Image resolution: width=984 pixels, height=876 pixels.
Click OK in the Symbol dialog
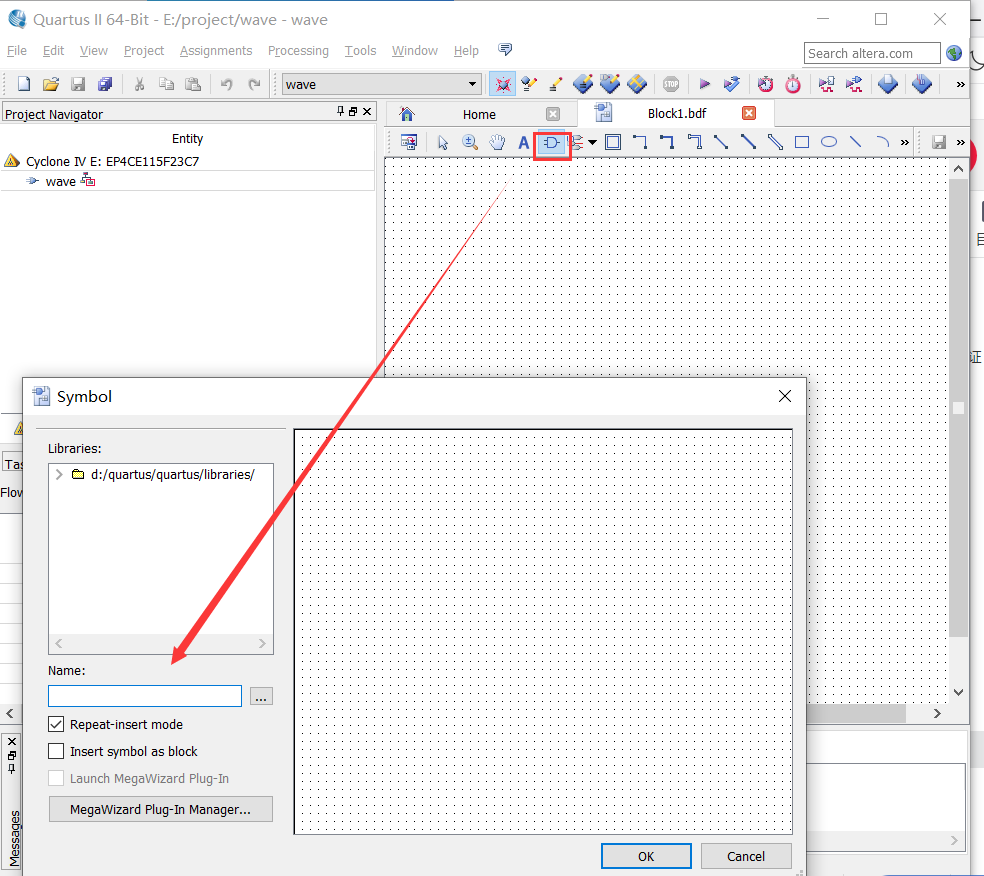[x=646, y=857]
